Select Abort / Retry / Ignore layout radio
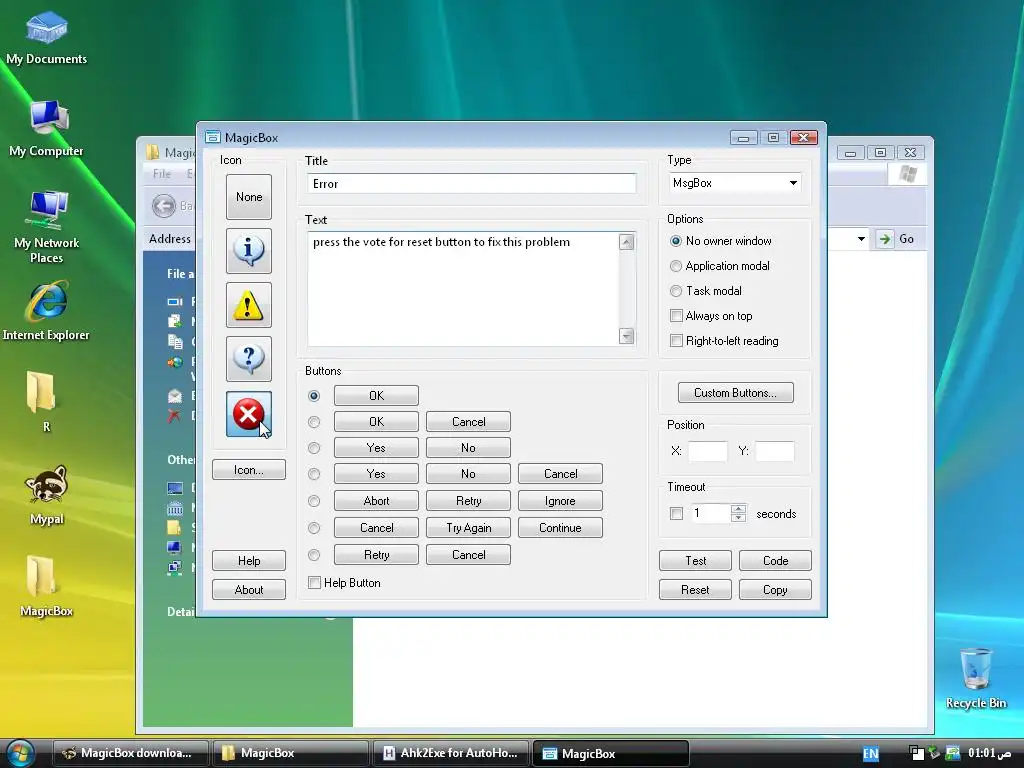 [314, 501]
